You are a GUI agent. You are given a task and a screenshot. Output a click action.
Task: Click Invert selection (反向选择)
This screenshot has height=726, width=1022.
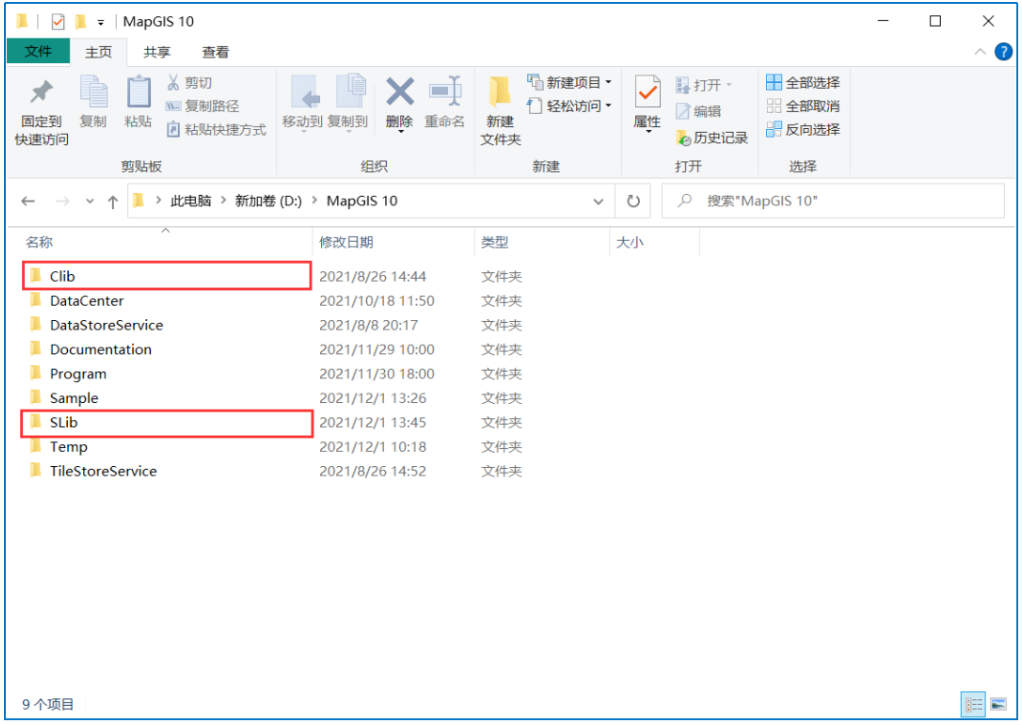(x=803, y=130)
